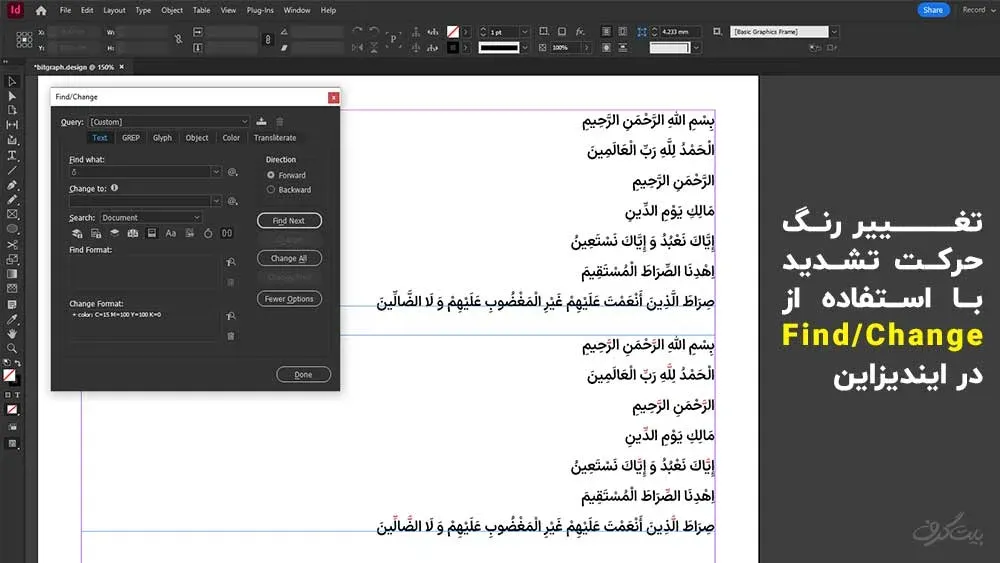Image resolution: width=1000 pixels, height=563 pixels.
Task: Open the Query dropdown
Action: click(x=169, y=122)
